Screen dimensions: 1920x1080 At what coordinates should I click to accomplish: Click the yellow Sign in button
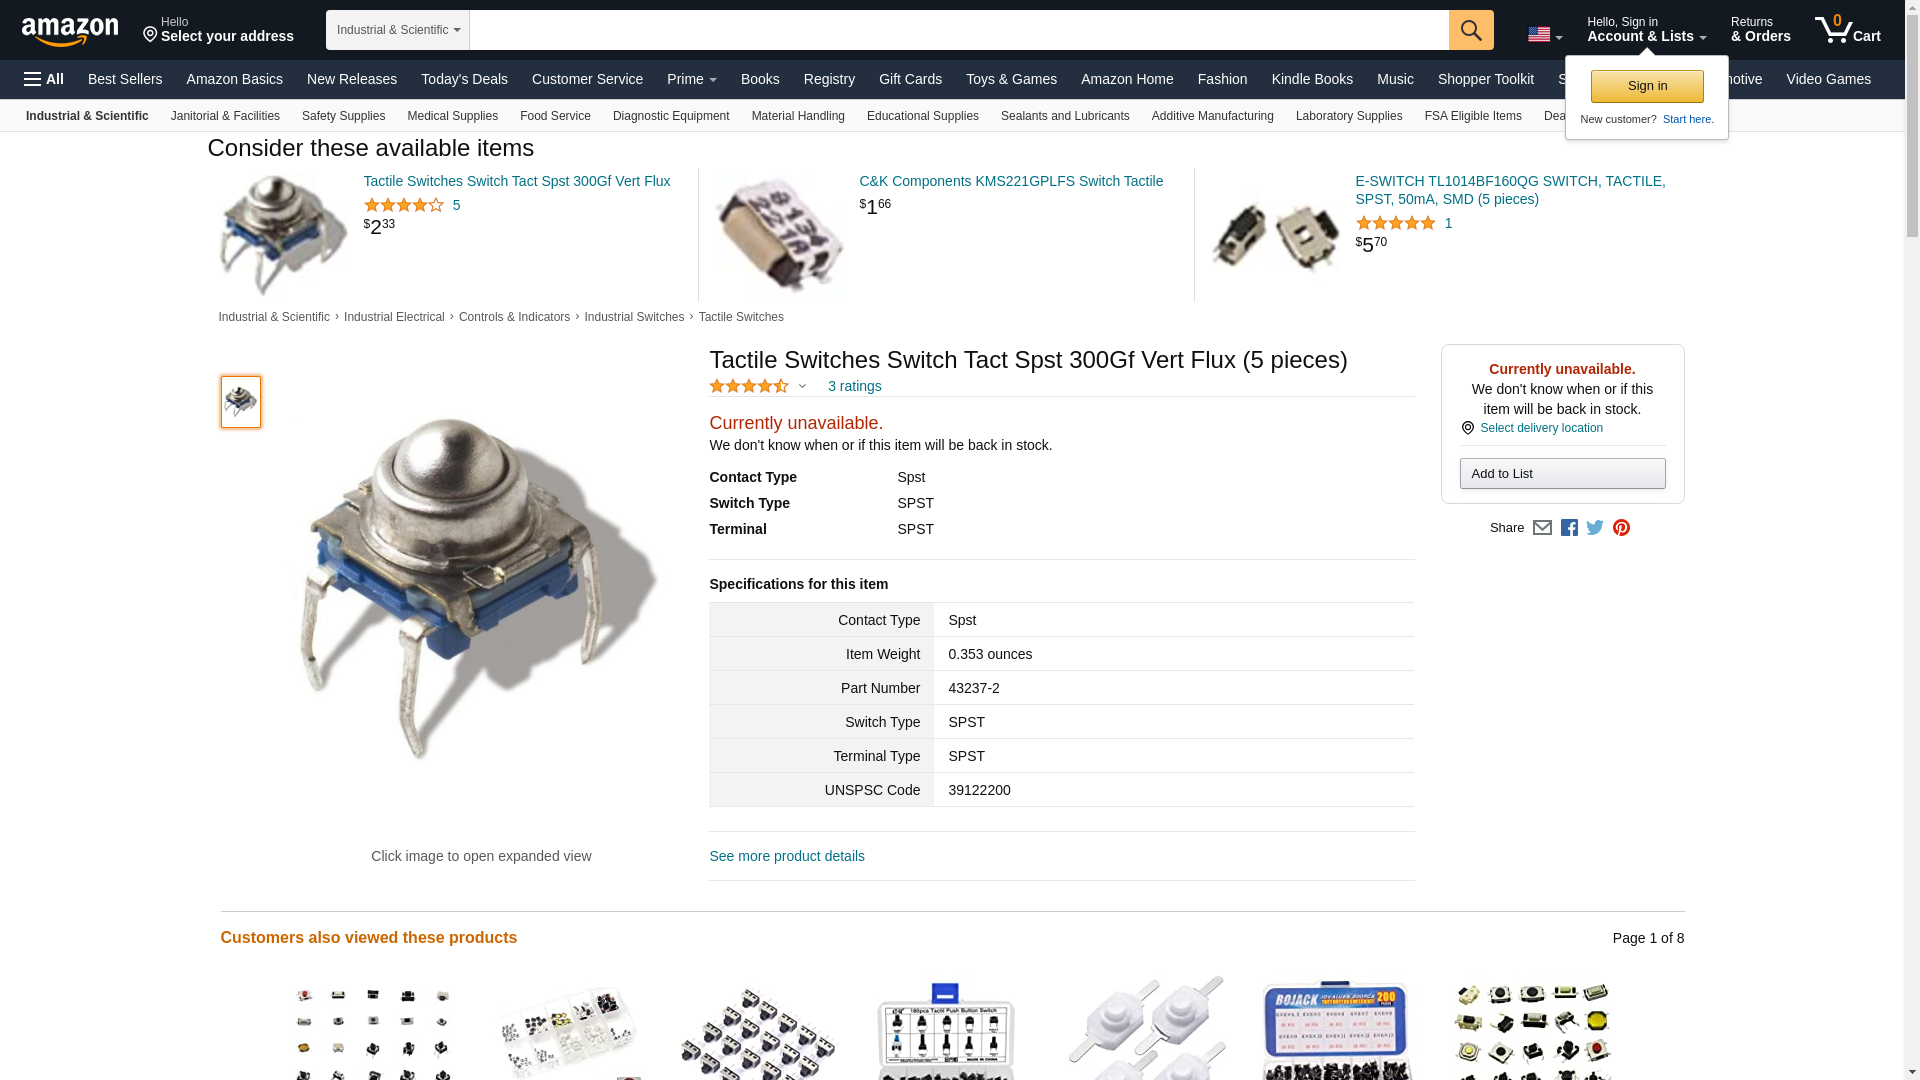(1647, 86)
